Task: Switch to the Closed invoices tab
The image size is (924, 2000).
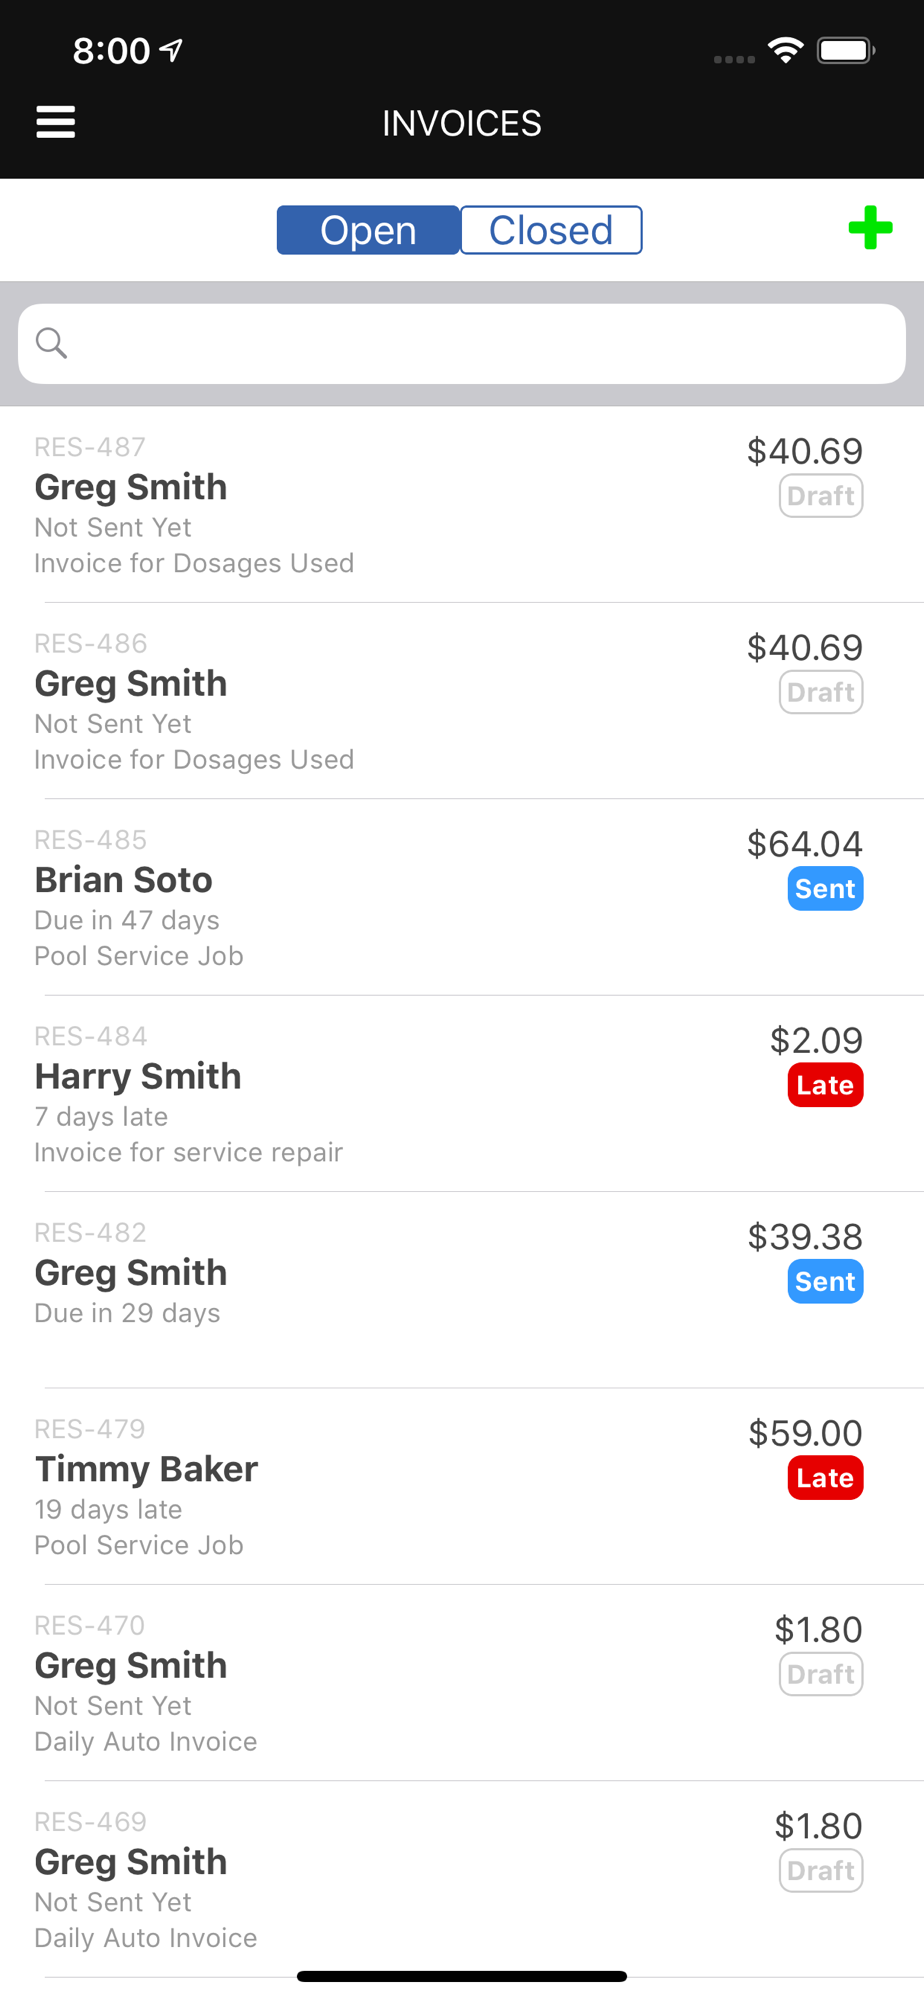Action: click(551, 230)
